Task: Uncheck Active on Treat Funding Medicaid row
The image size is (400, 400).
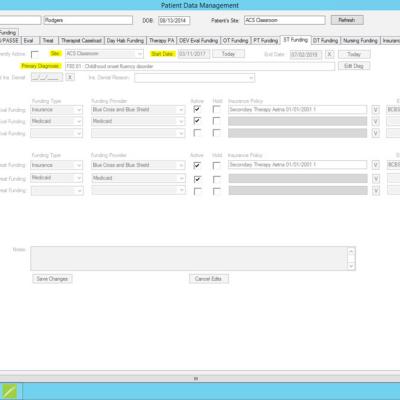Action: [x=197, y=179]
